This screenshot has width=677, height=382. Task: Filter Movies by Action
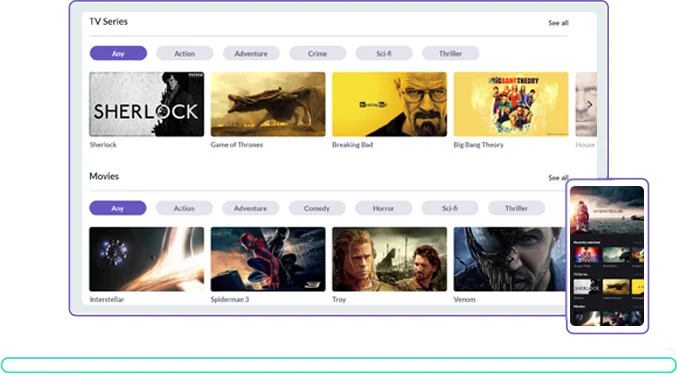click(x=184, y=208)
